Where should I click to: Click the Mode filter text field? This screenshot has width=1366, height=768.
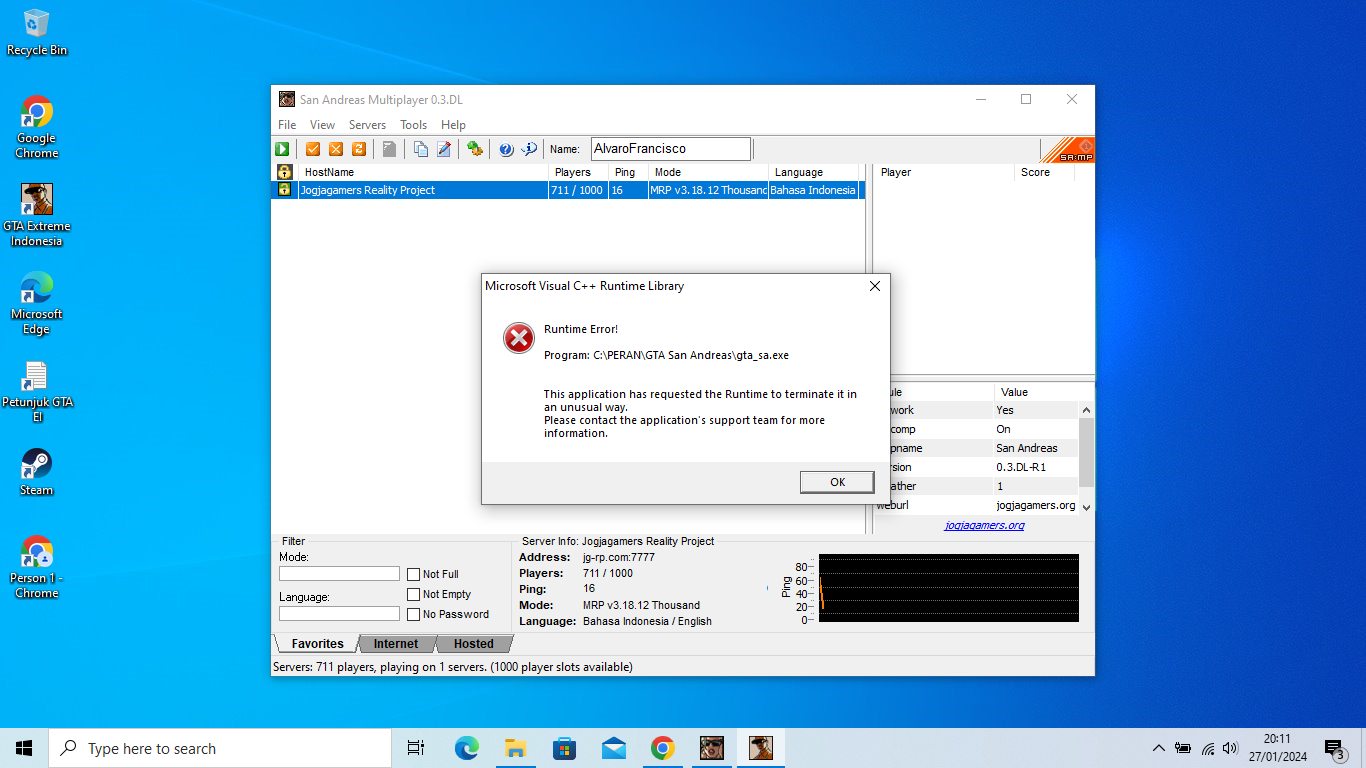(339, 574)
